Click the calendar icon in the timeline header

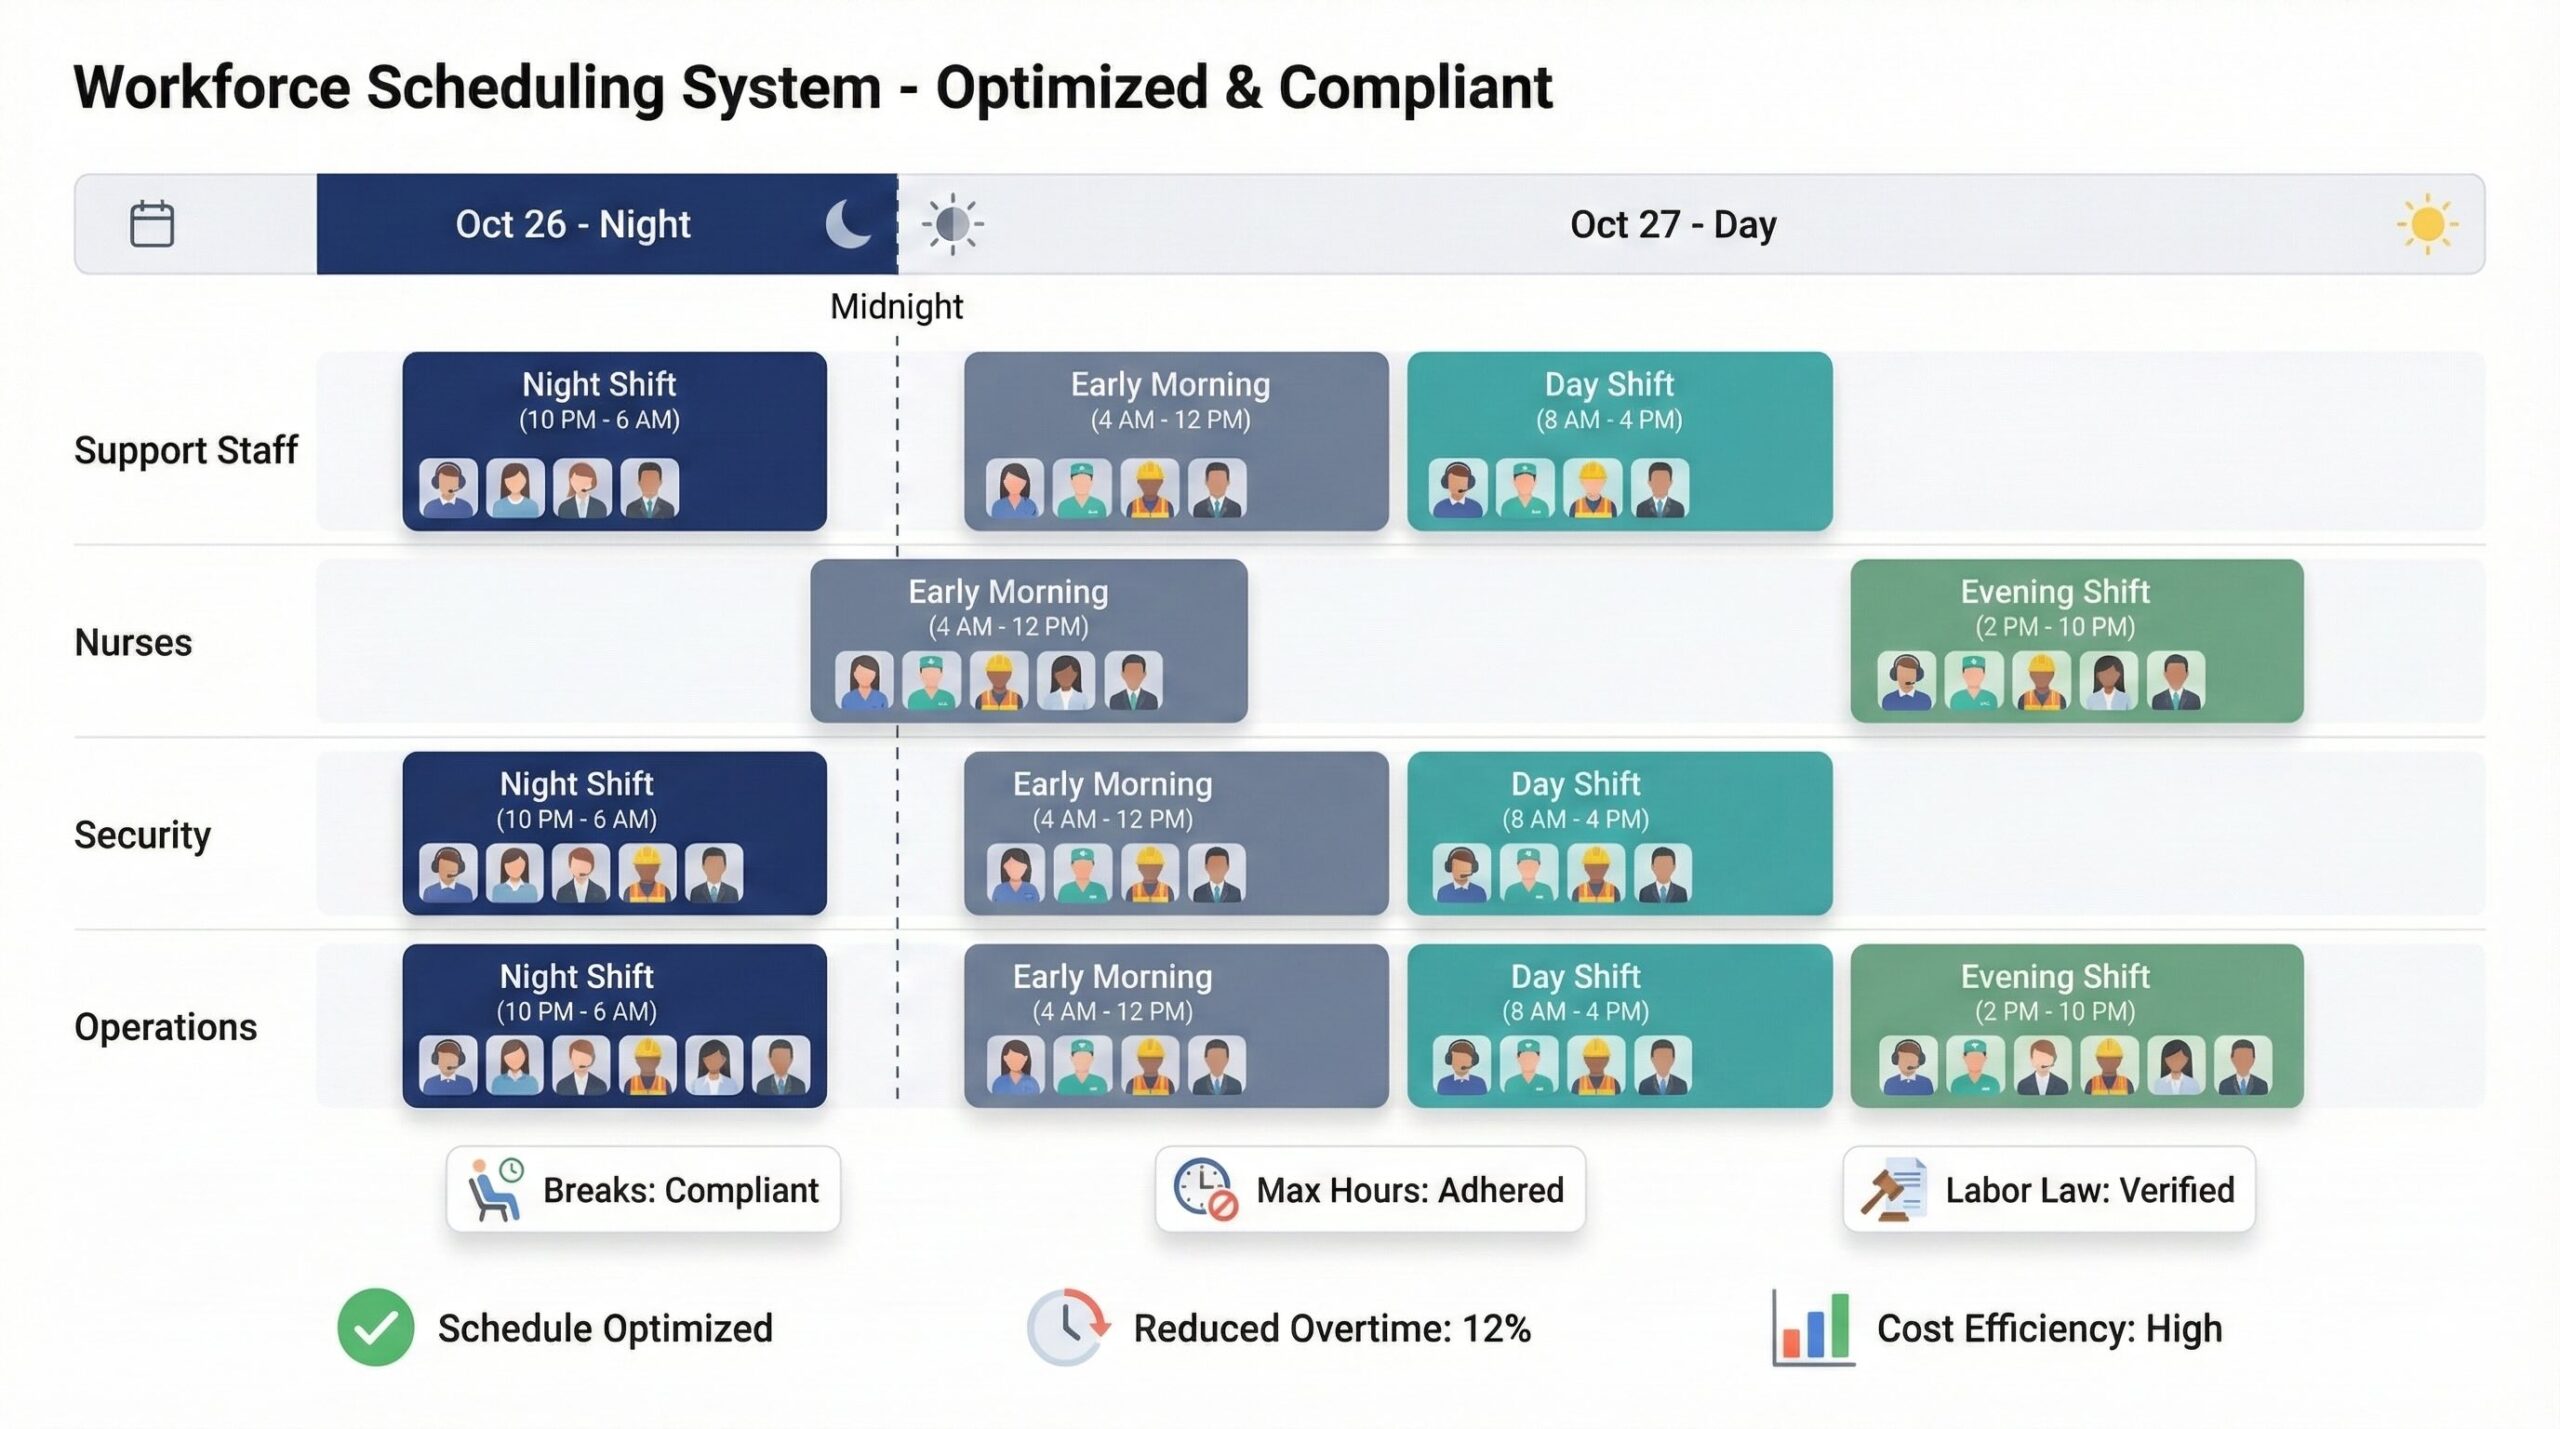coord(152,224)
